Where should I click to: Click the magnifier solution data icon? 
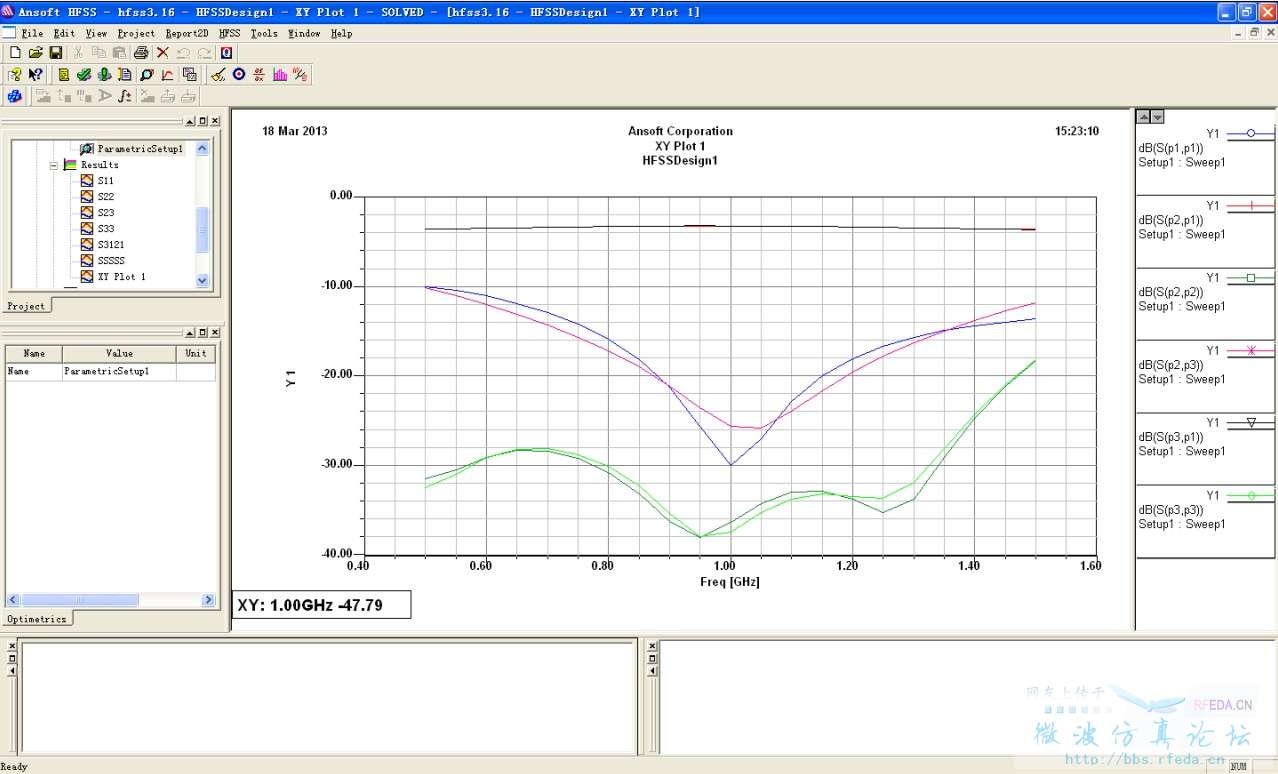[146, 75]
